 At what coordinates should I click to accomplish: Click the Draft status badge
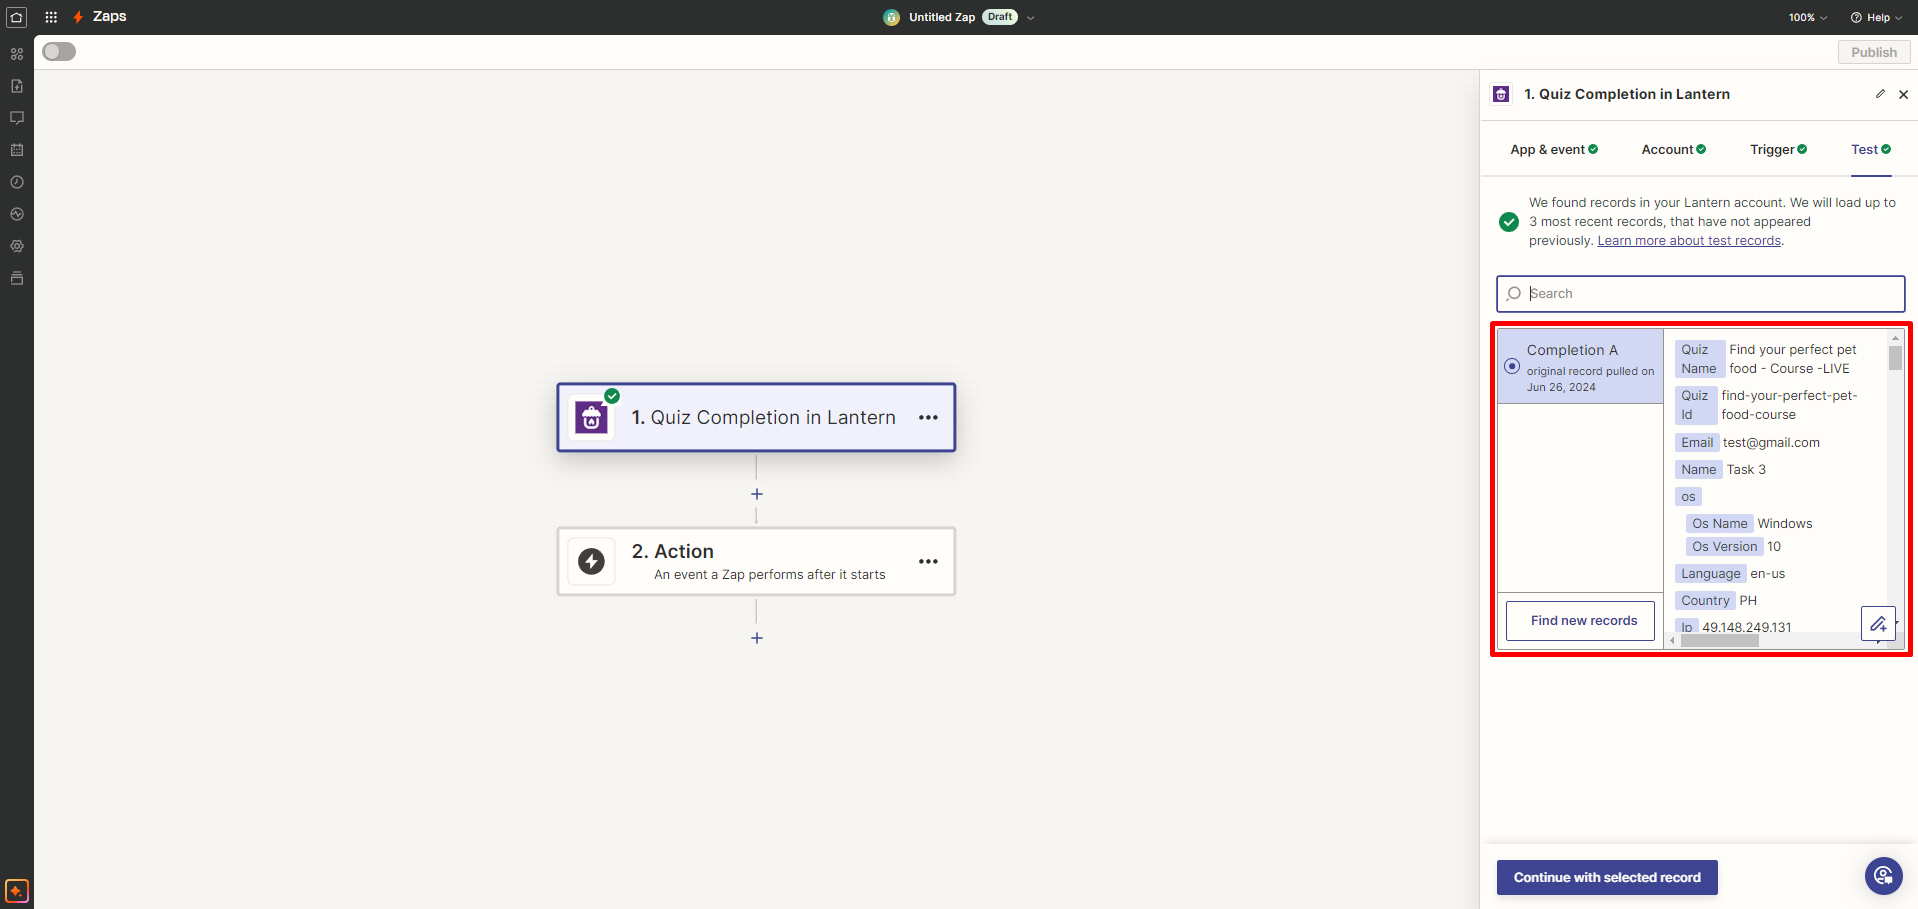coord(1000,17)
